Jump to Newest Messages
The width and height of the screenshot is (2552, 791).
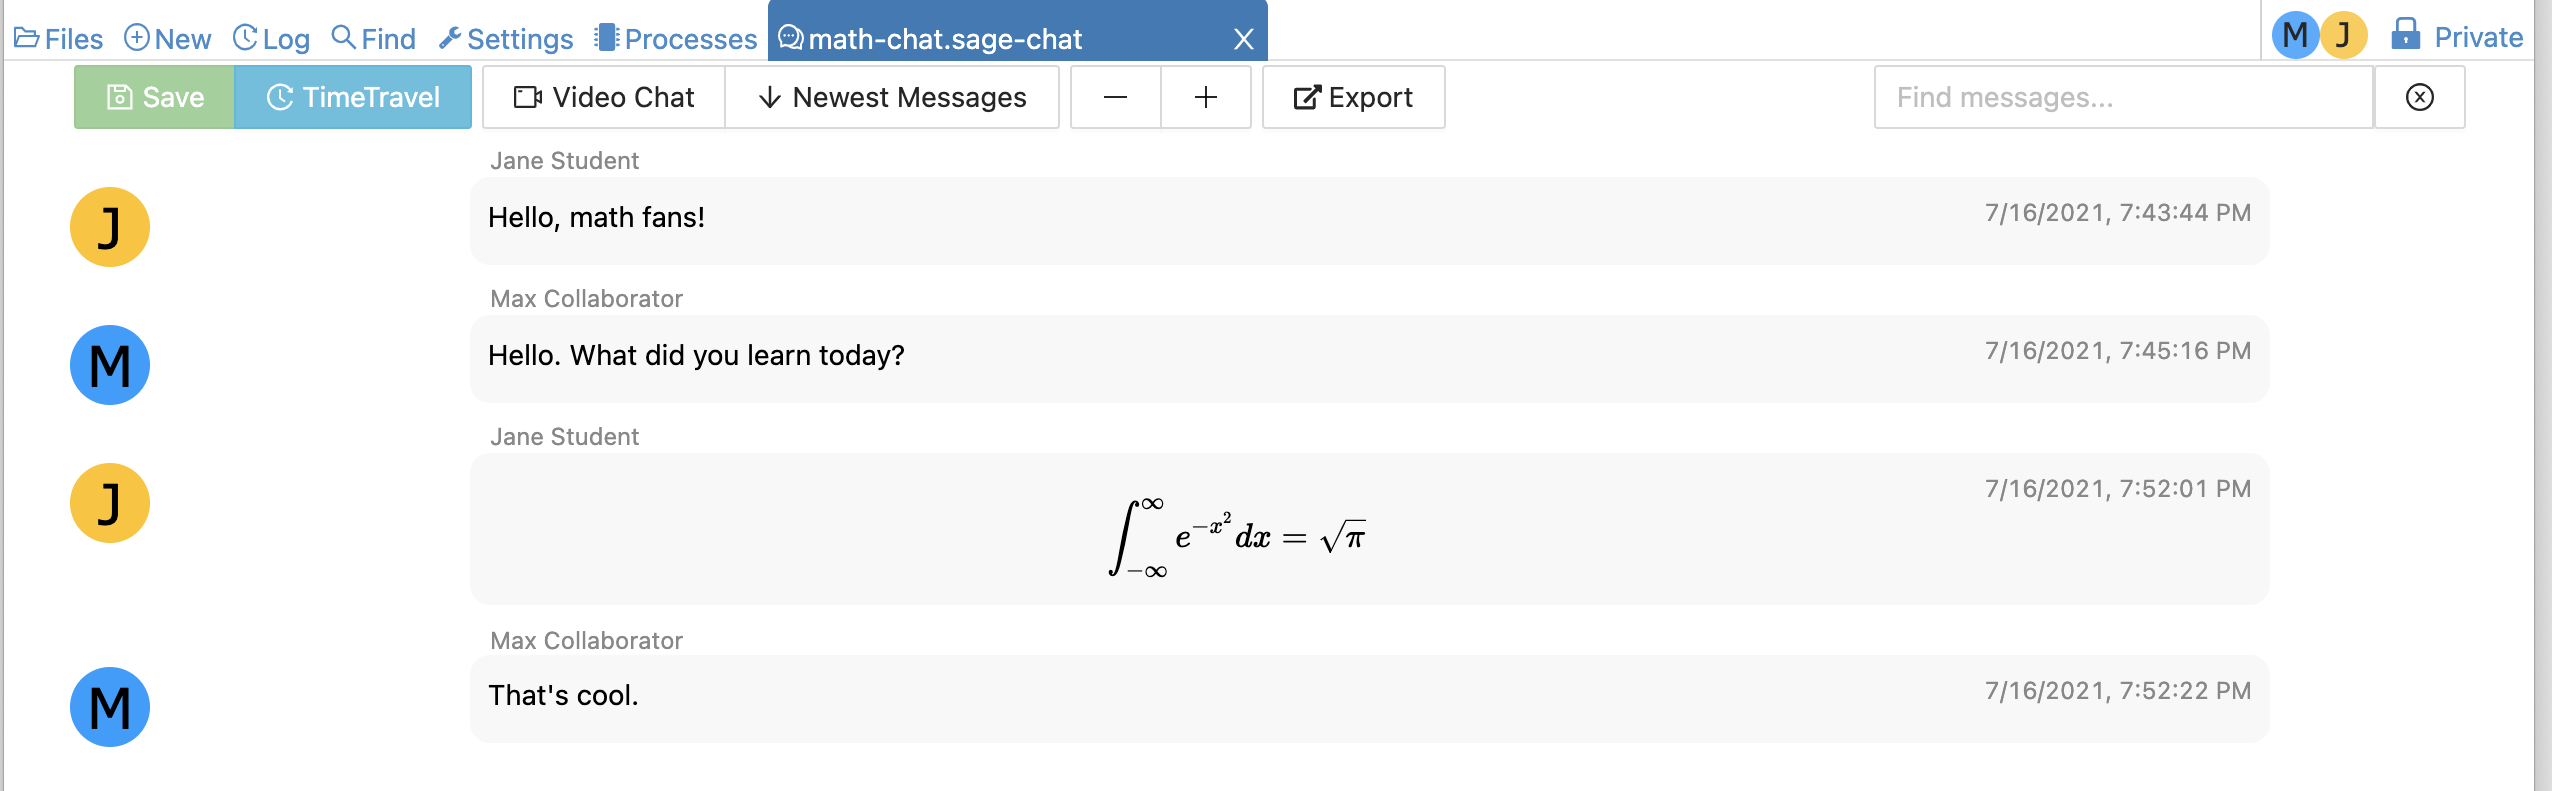coord(892,97)
